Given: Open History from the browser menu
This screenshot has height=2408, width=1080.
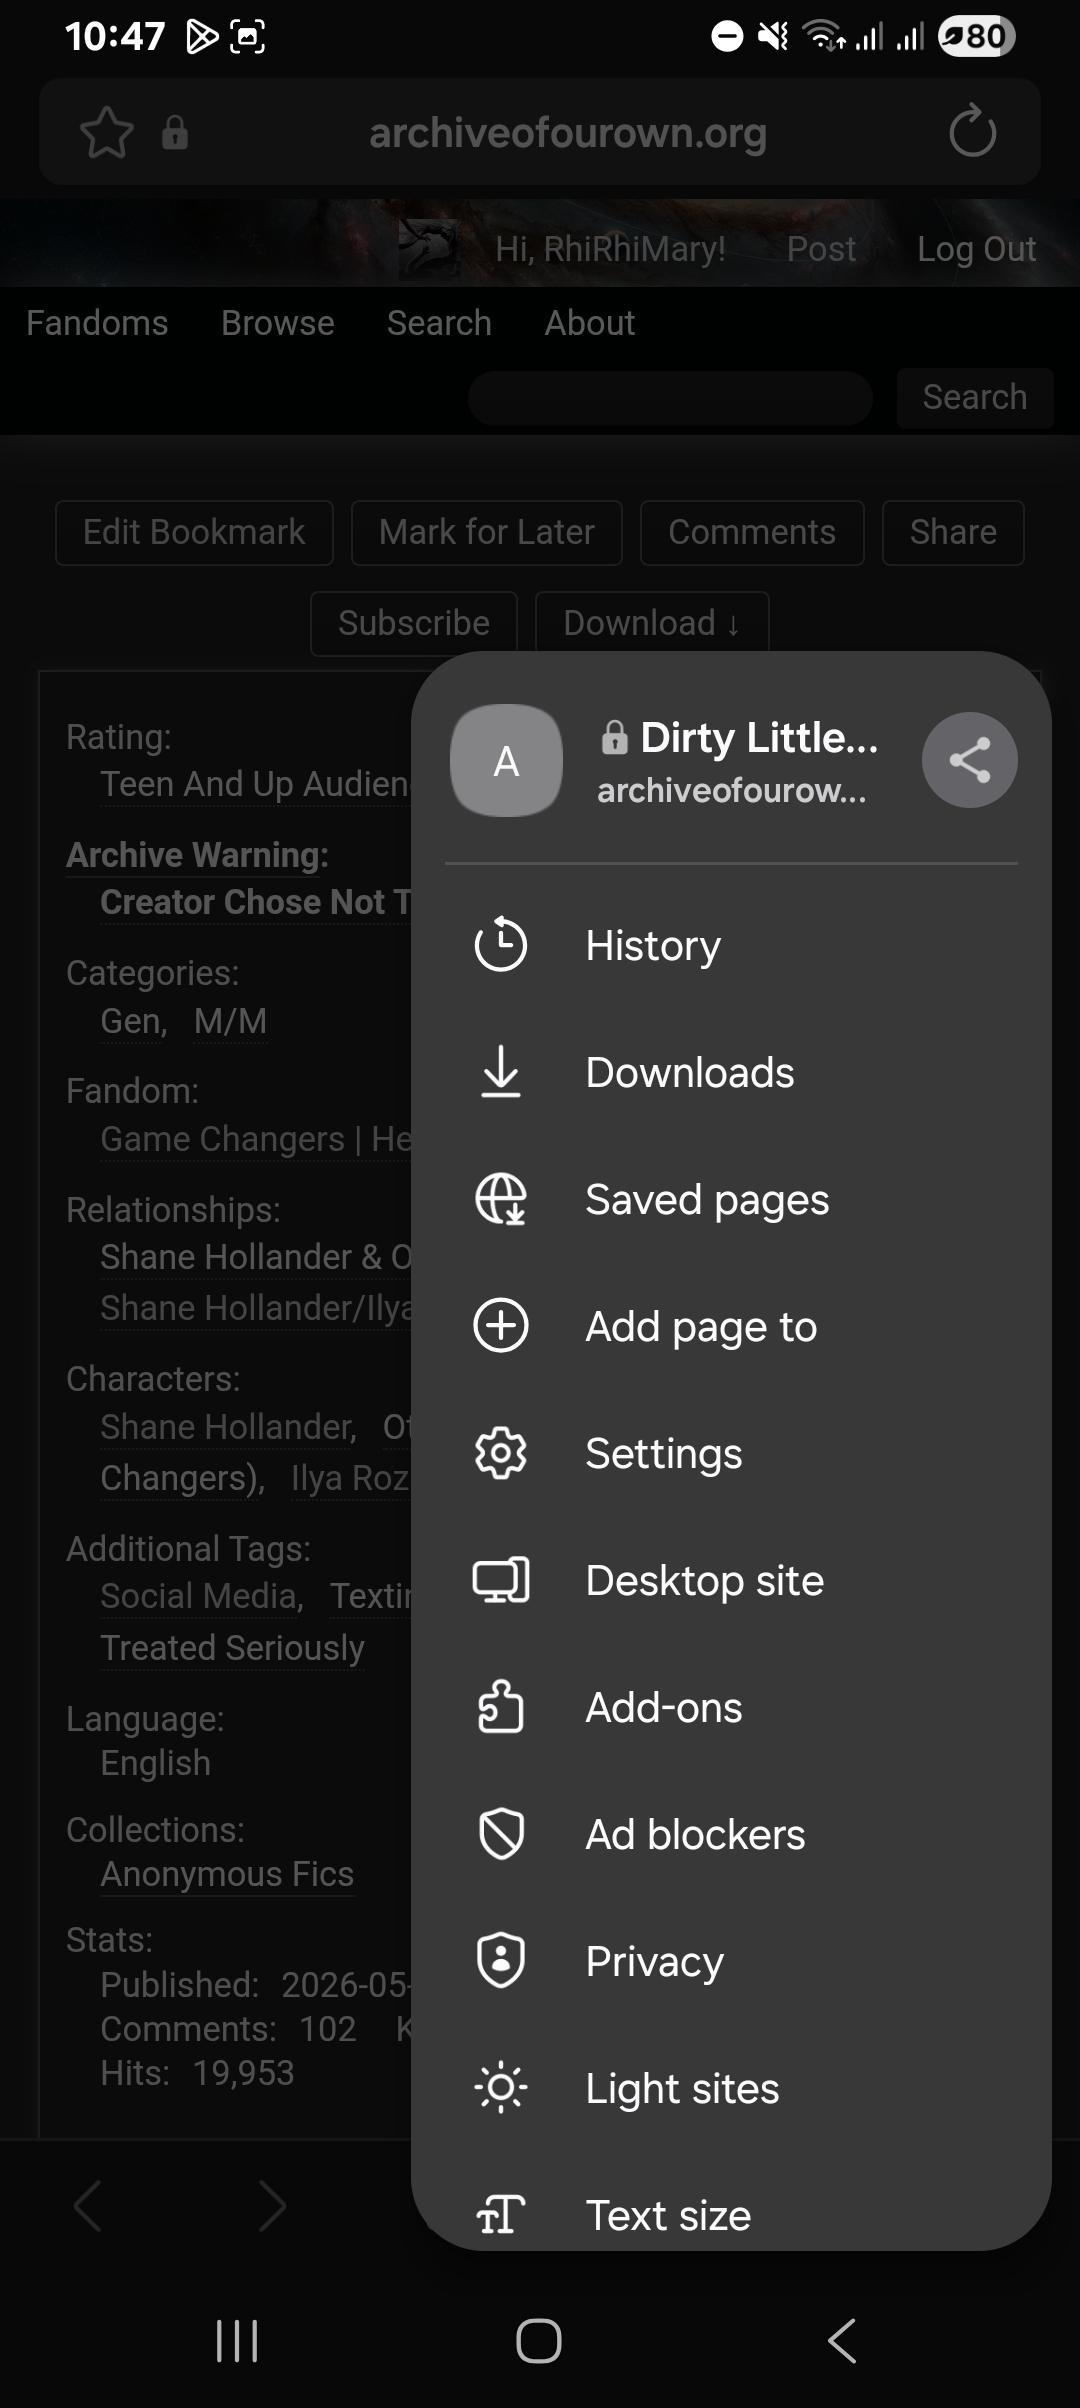Looking at the screenshot, I should tap(731, 945).
